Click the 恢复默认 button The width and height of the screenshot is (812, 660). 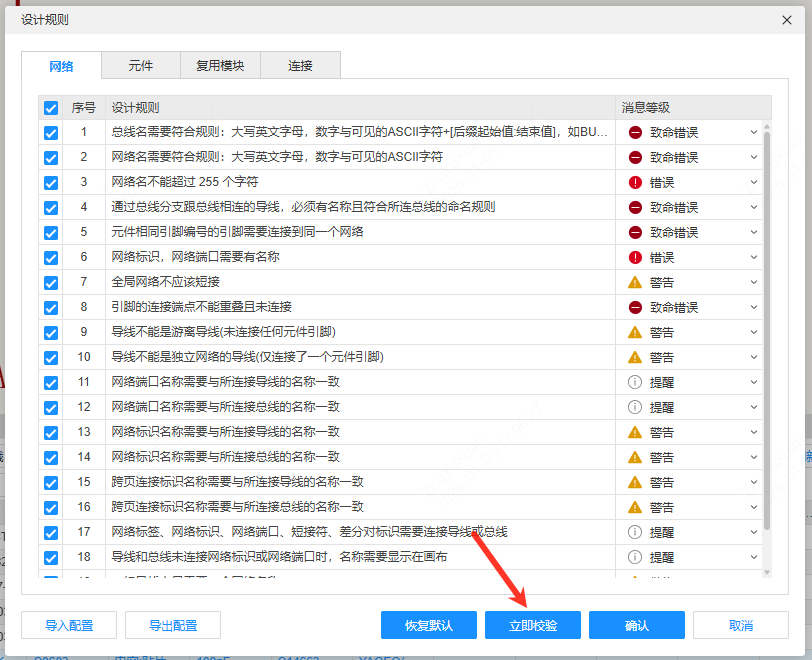pyautogui.click(x=428, y=625)
